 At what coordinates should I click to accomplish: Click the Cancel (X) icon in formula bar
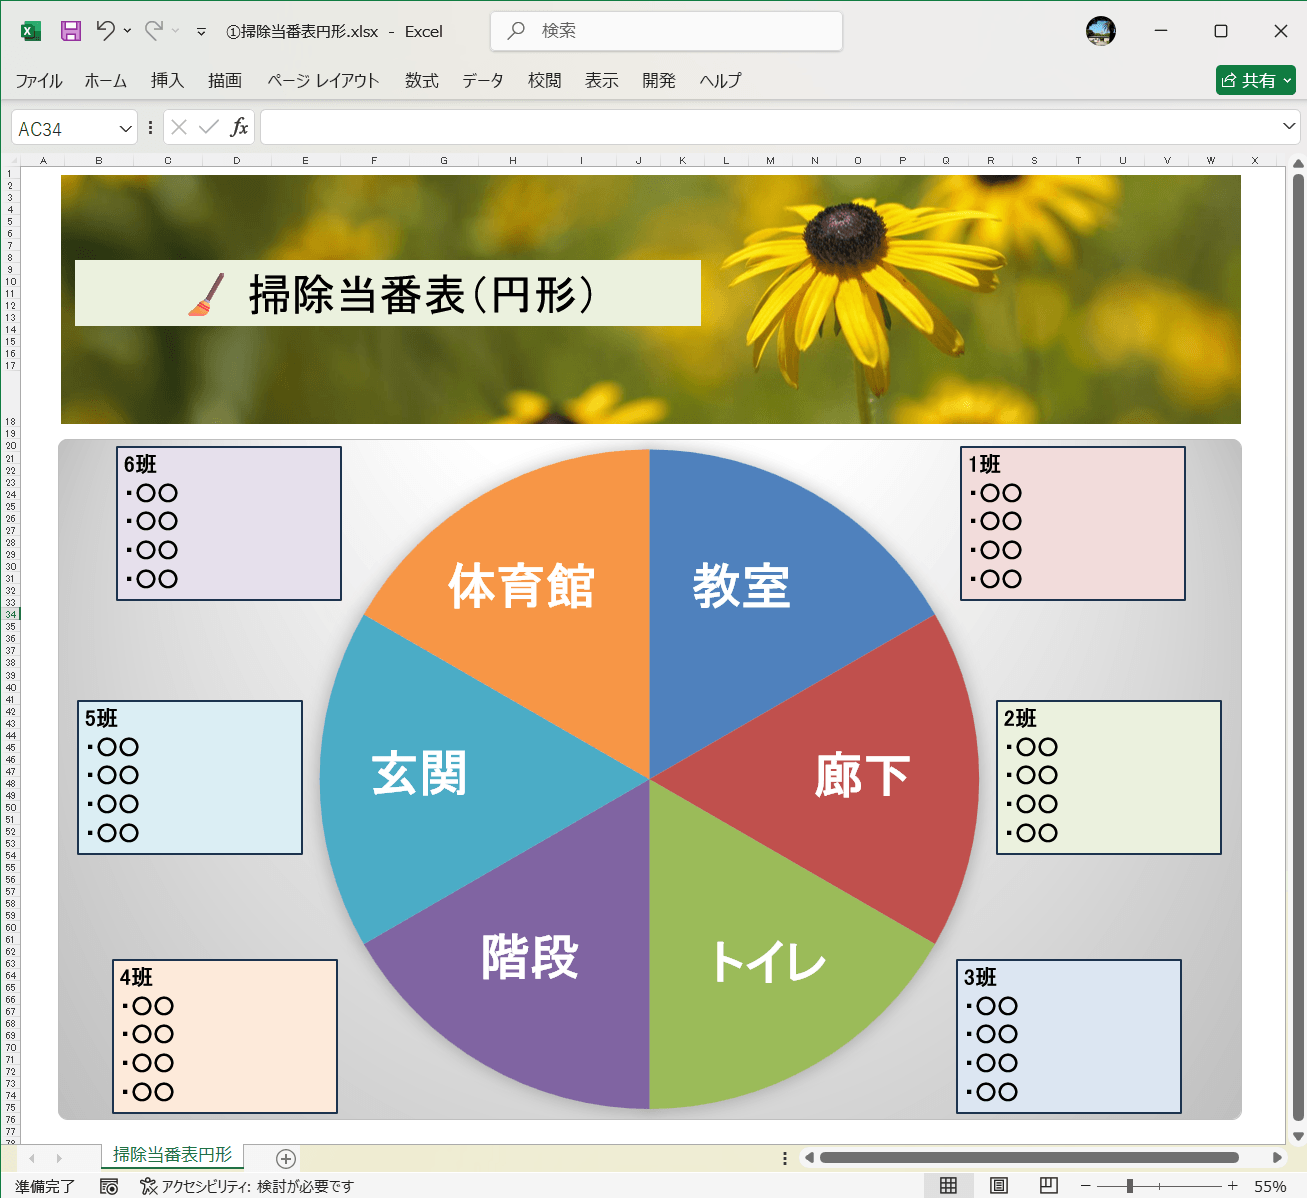(x=179, y=127)
